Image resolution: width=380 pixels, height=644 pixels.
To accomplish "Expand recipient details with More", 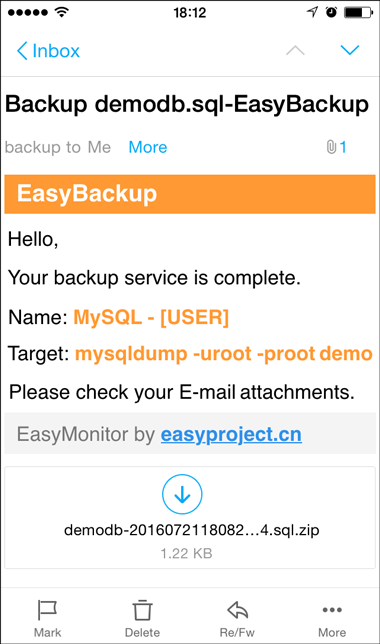I will (x=148, y=147).
